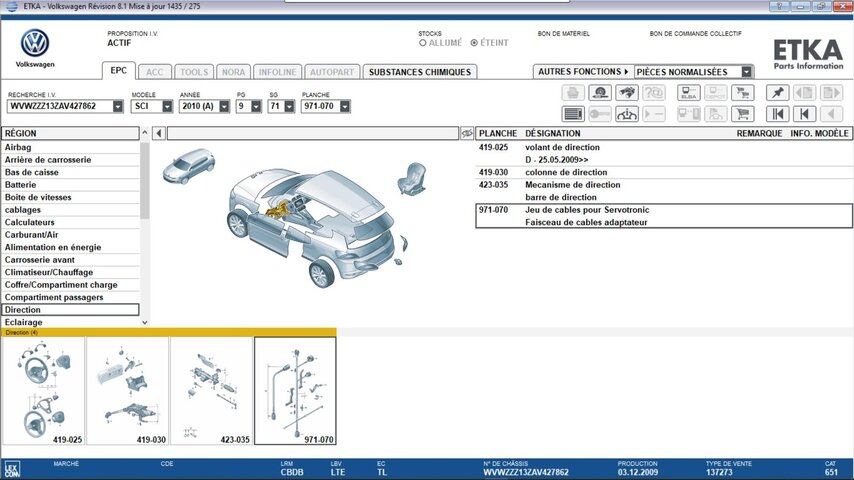Open the PG dropdown arrow
The width and height of the screenshot is (854, 480).
click(256, 106)
